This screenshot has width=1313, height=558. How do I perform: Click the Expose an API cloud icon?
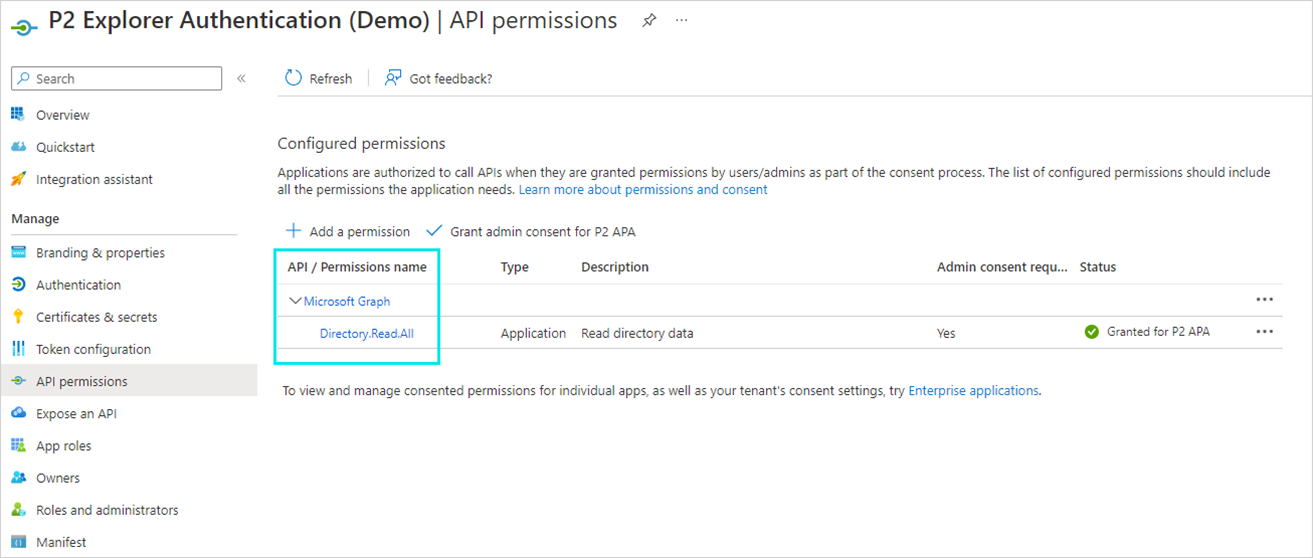(x=18, y=413)
